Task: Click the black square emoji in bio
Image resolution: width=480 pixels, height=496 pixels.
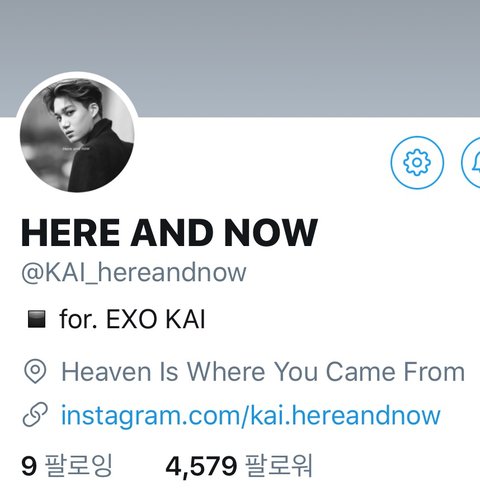Action: [36, 319]
